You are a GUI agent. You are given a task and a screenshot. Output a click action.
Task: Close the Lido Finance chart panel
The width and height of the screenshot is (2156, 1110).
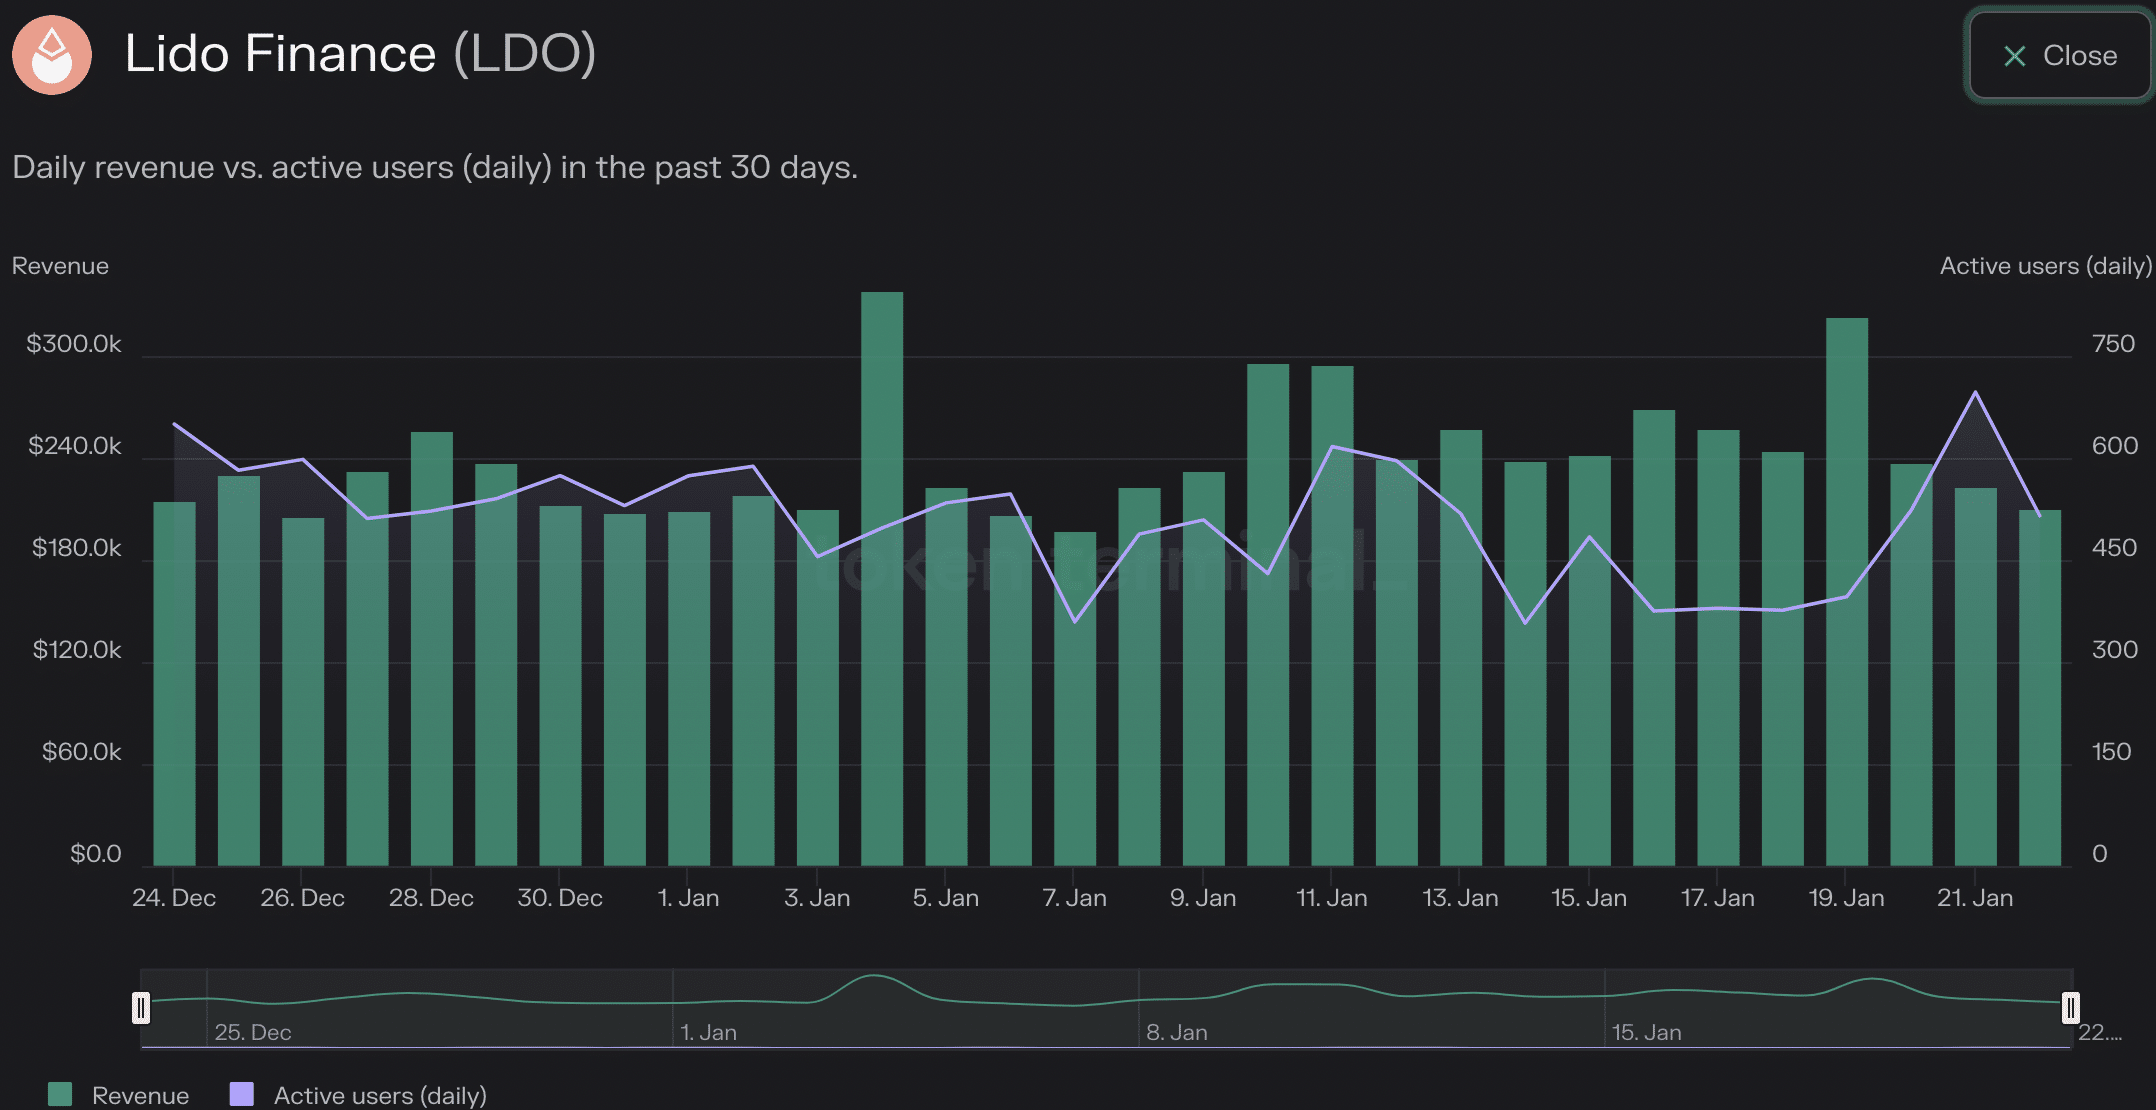tap(2059, 56)
